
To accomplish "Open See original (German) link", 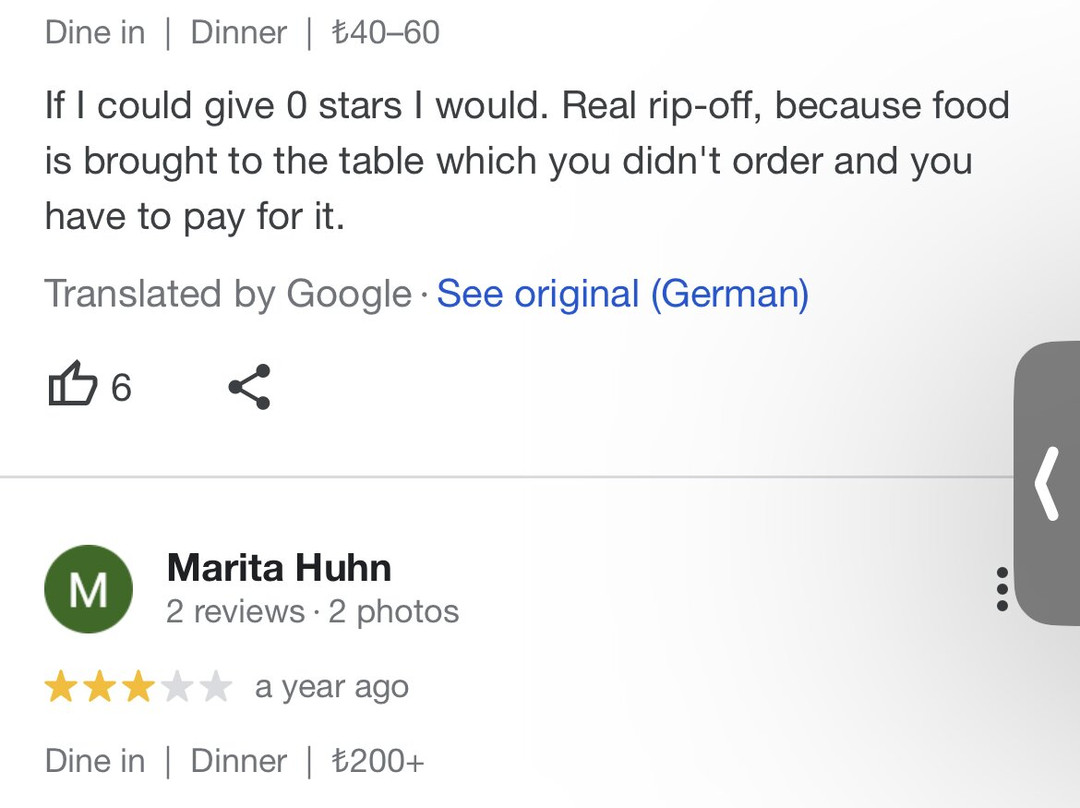I will [x=622, y=294].
